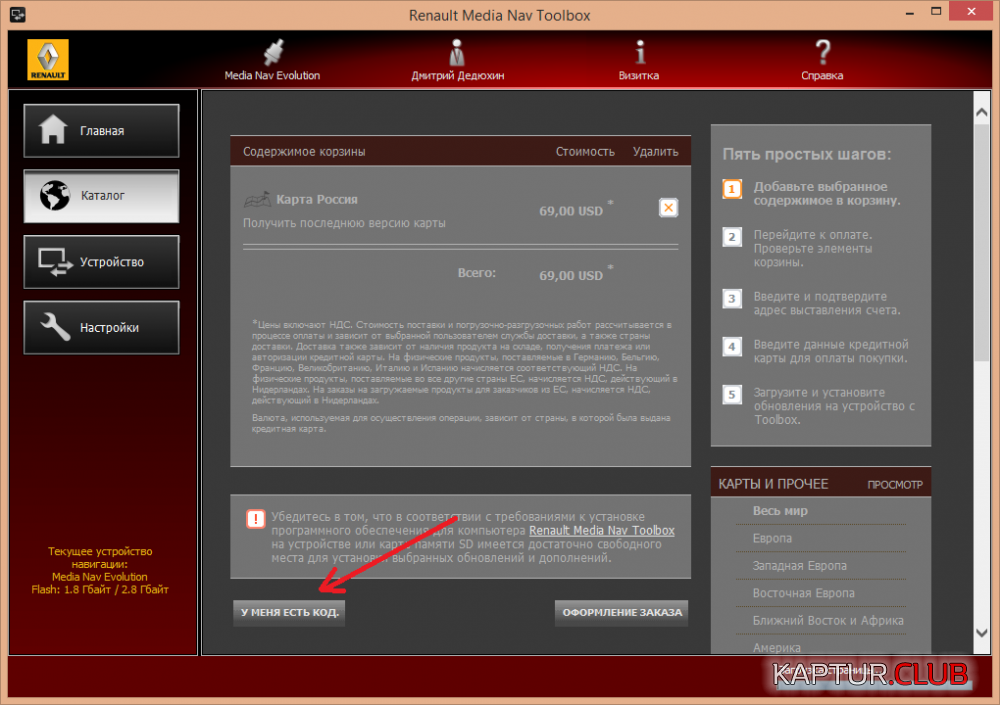1000x705 pixels.
Task: Close the Renault Media Nav Toolbox window
Action: click(x=971, y=11)
